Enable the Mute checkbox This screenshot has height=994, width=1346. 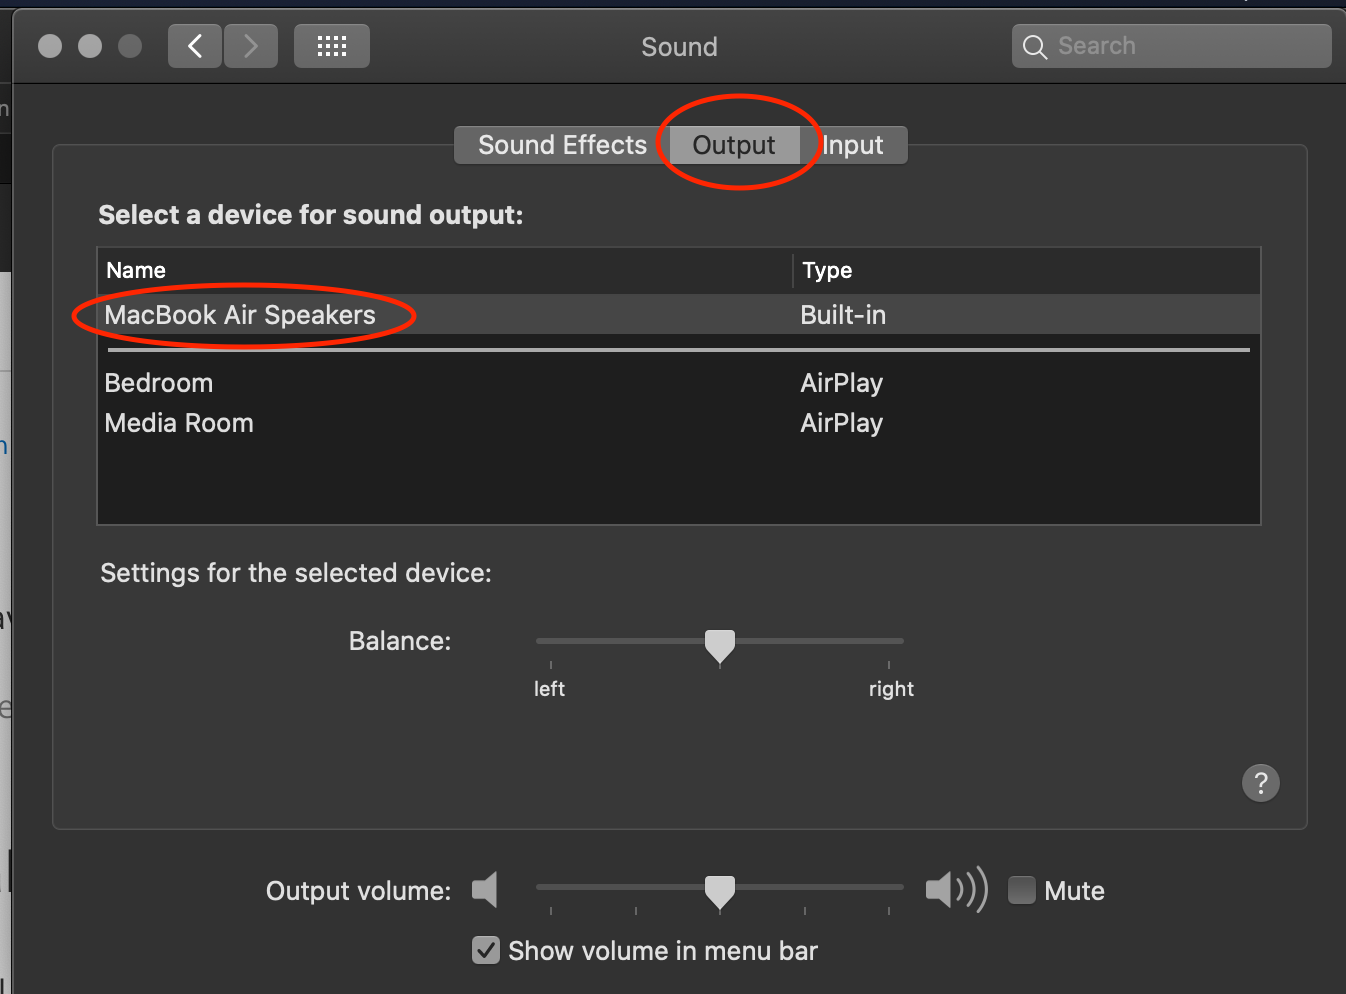click(1022, 890)
